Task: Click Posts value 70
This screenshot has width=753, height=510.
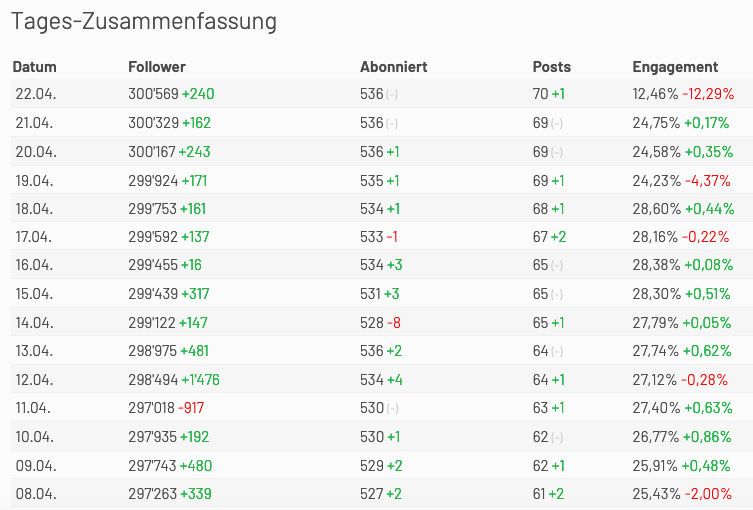Action: tap(540, 94)
